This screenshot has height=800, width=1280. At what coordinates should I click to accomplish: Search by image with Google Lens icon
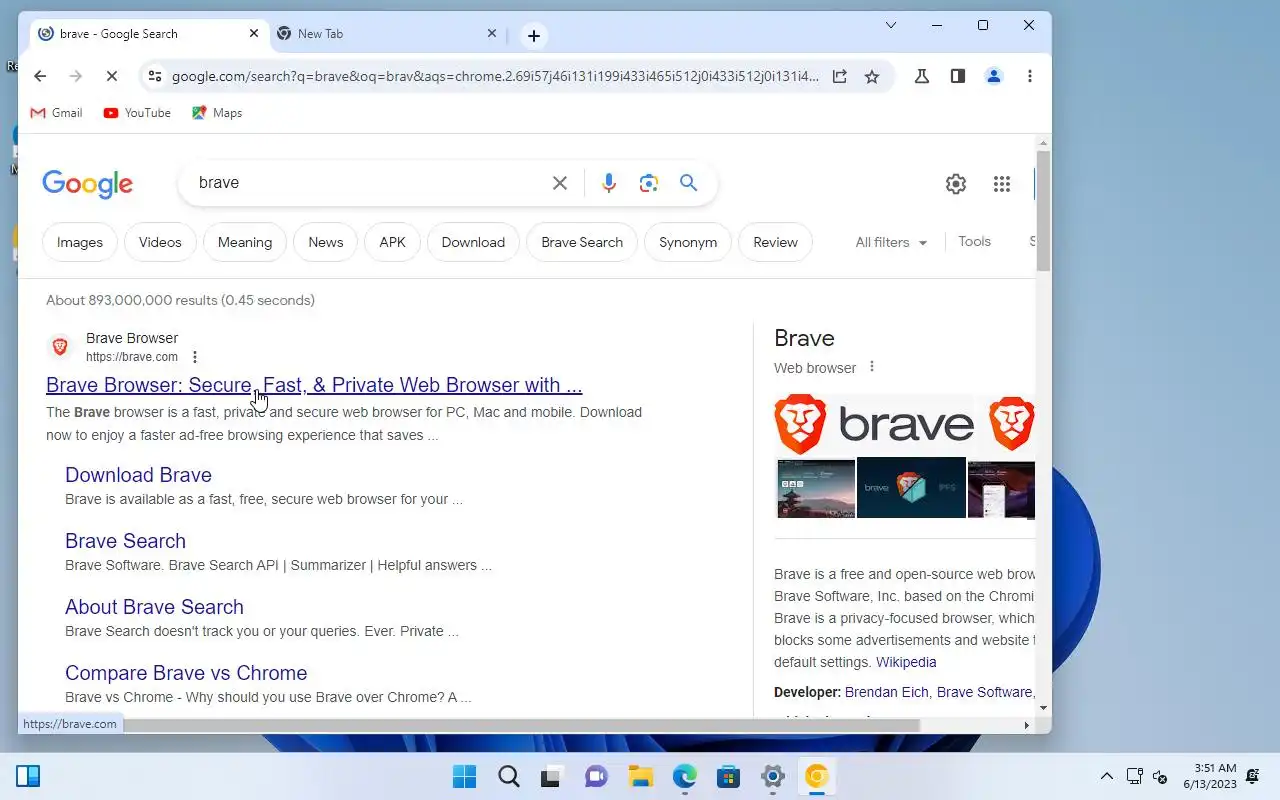point(649,183)
